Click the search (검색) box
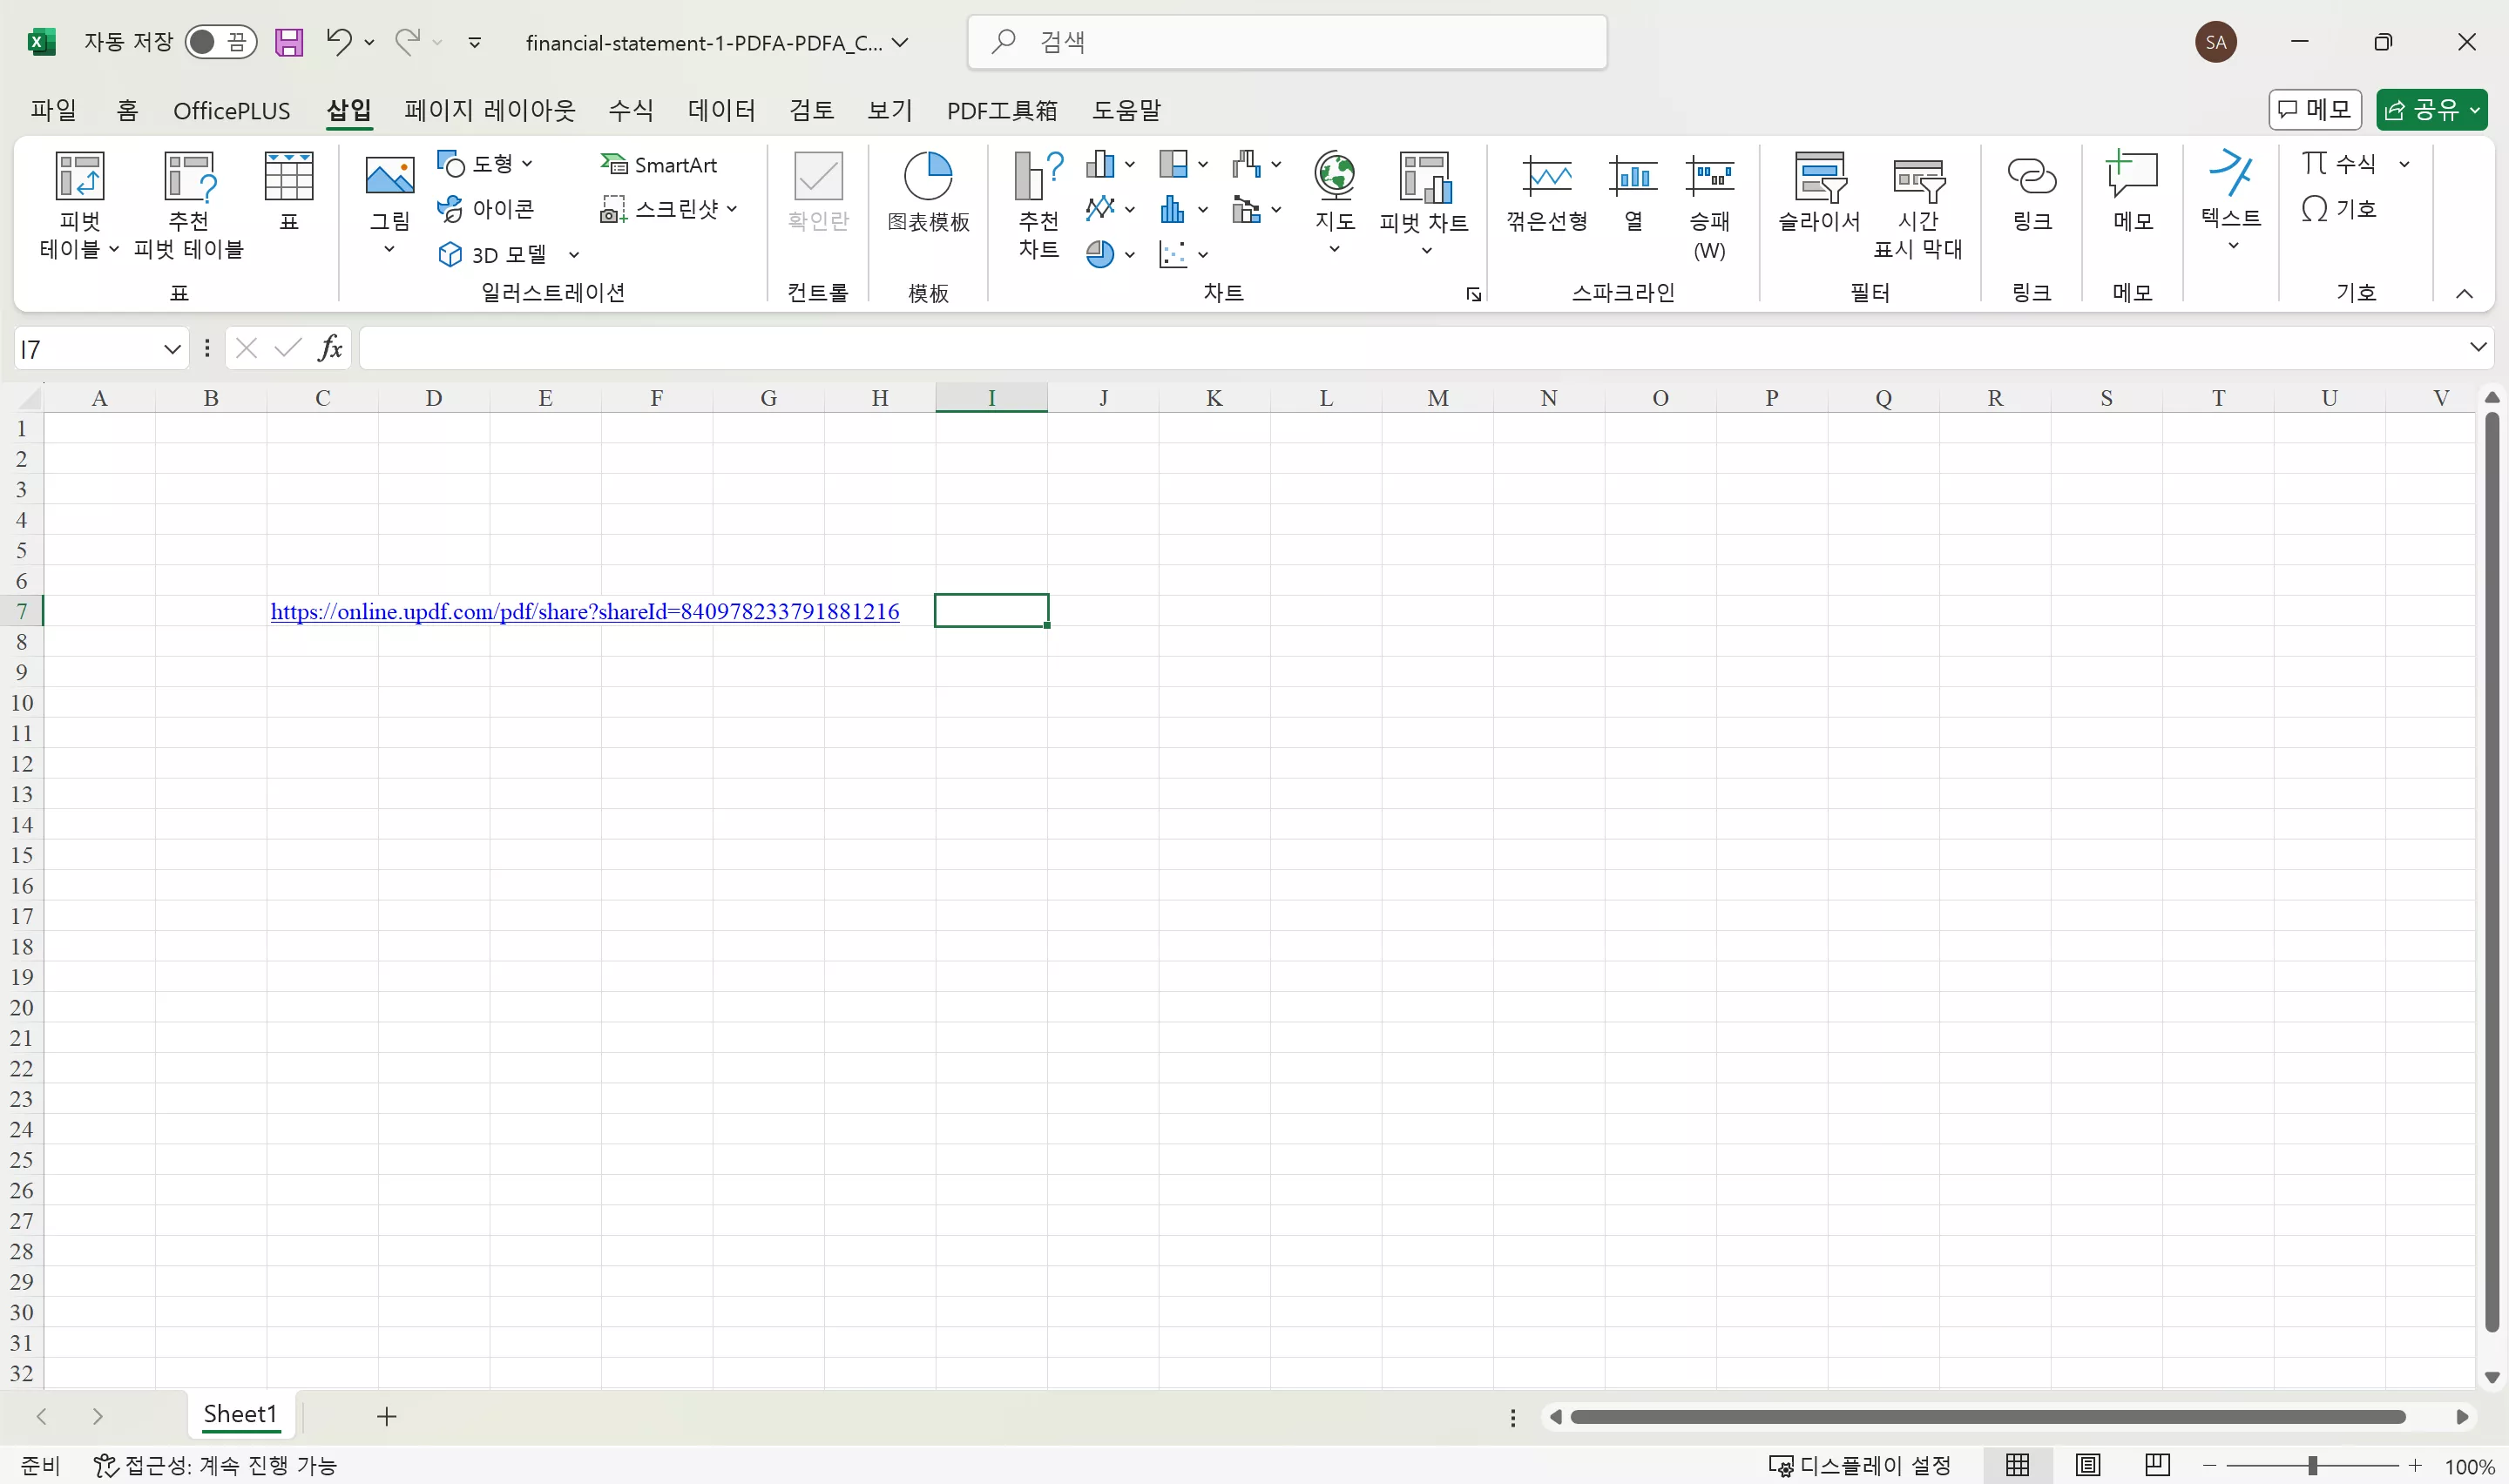The width and height of the screenshot is (2509, 1484). point(1287,42)
